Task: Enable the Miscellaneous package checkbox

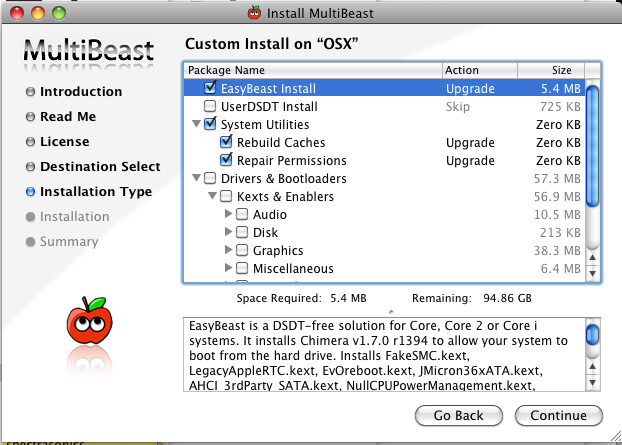Action: click(242, 268)
